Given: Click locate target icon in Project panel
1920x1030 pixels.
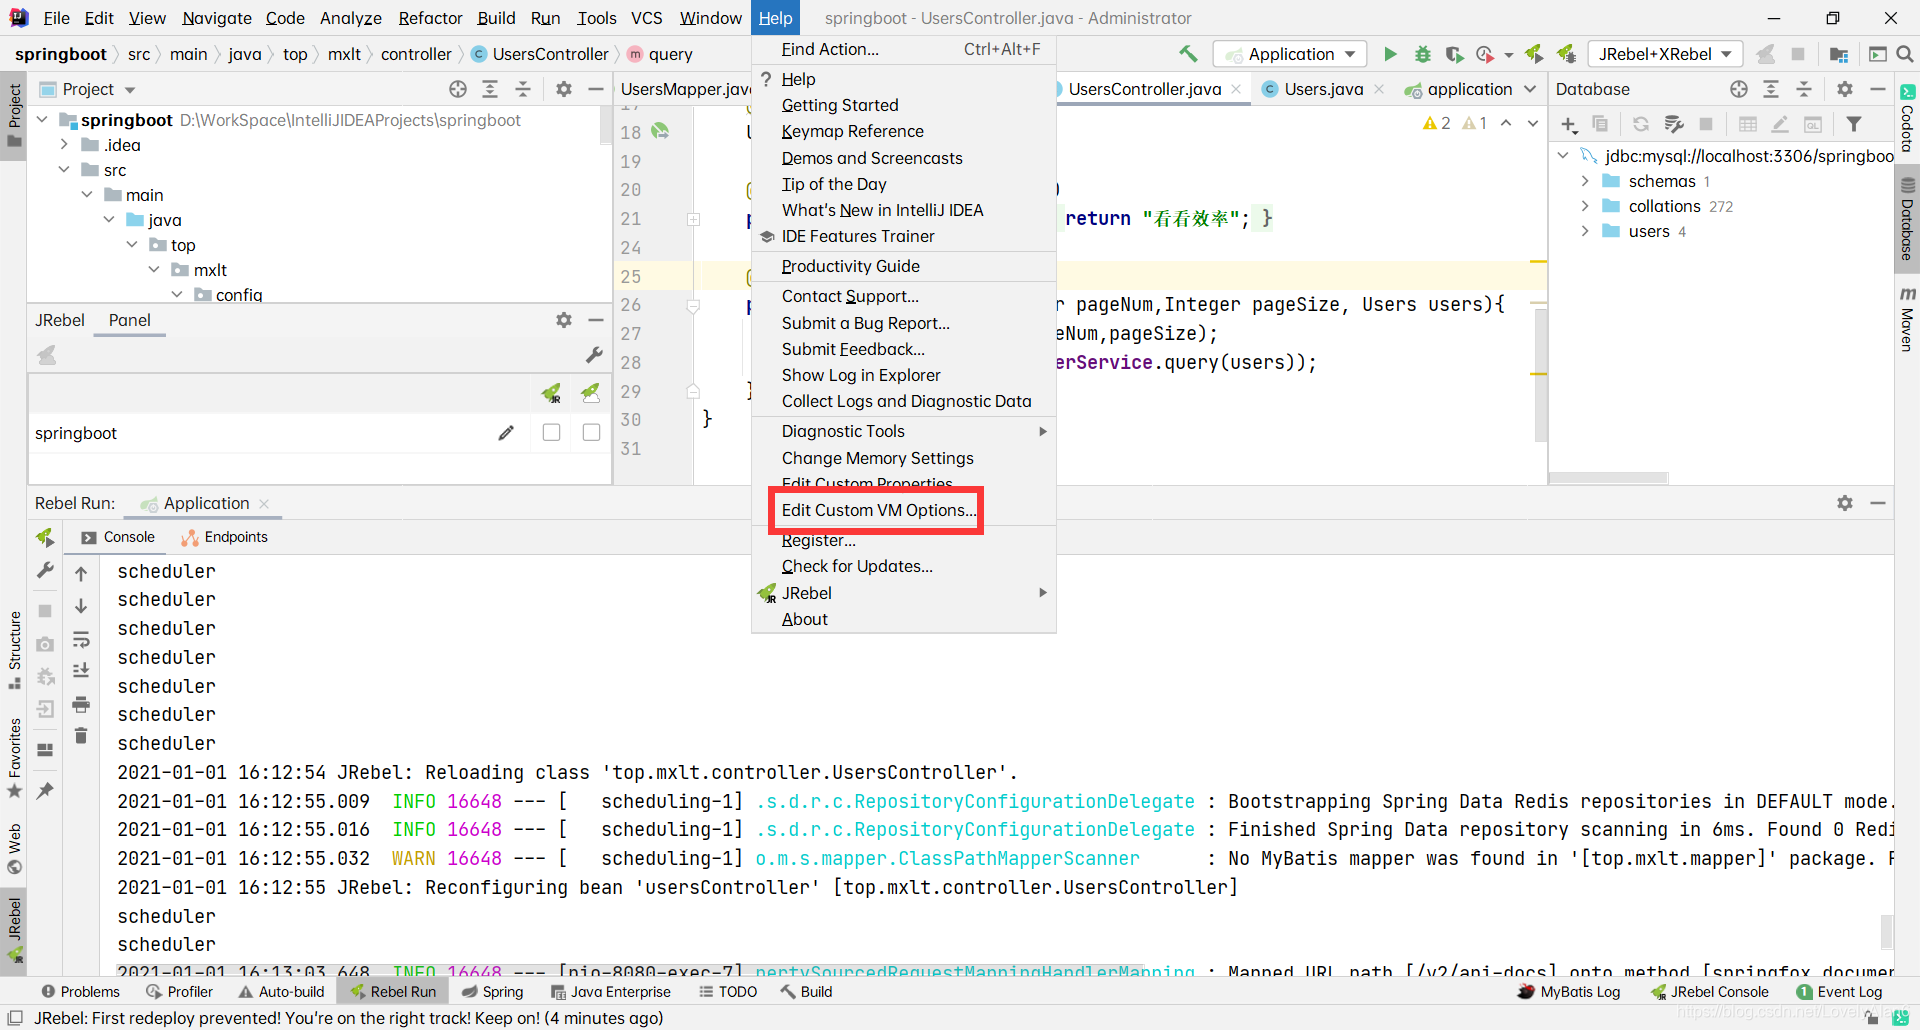Looking at the screenshot, I should click(458, 89).
